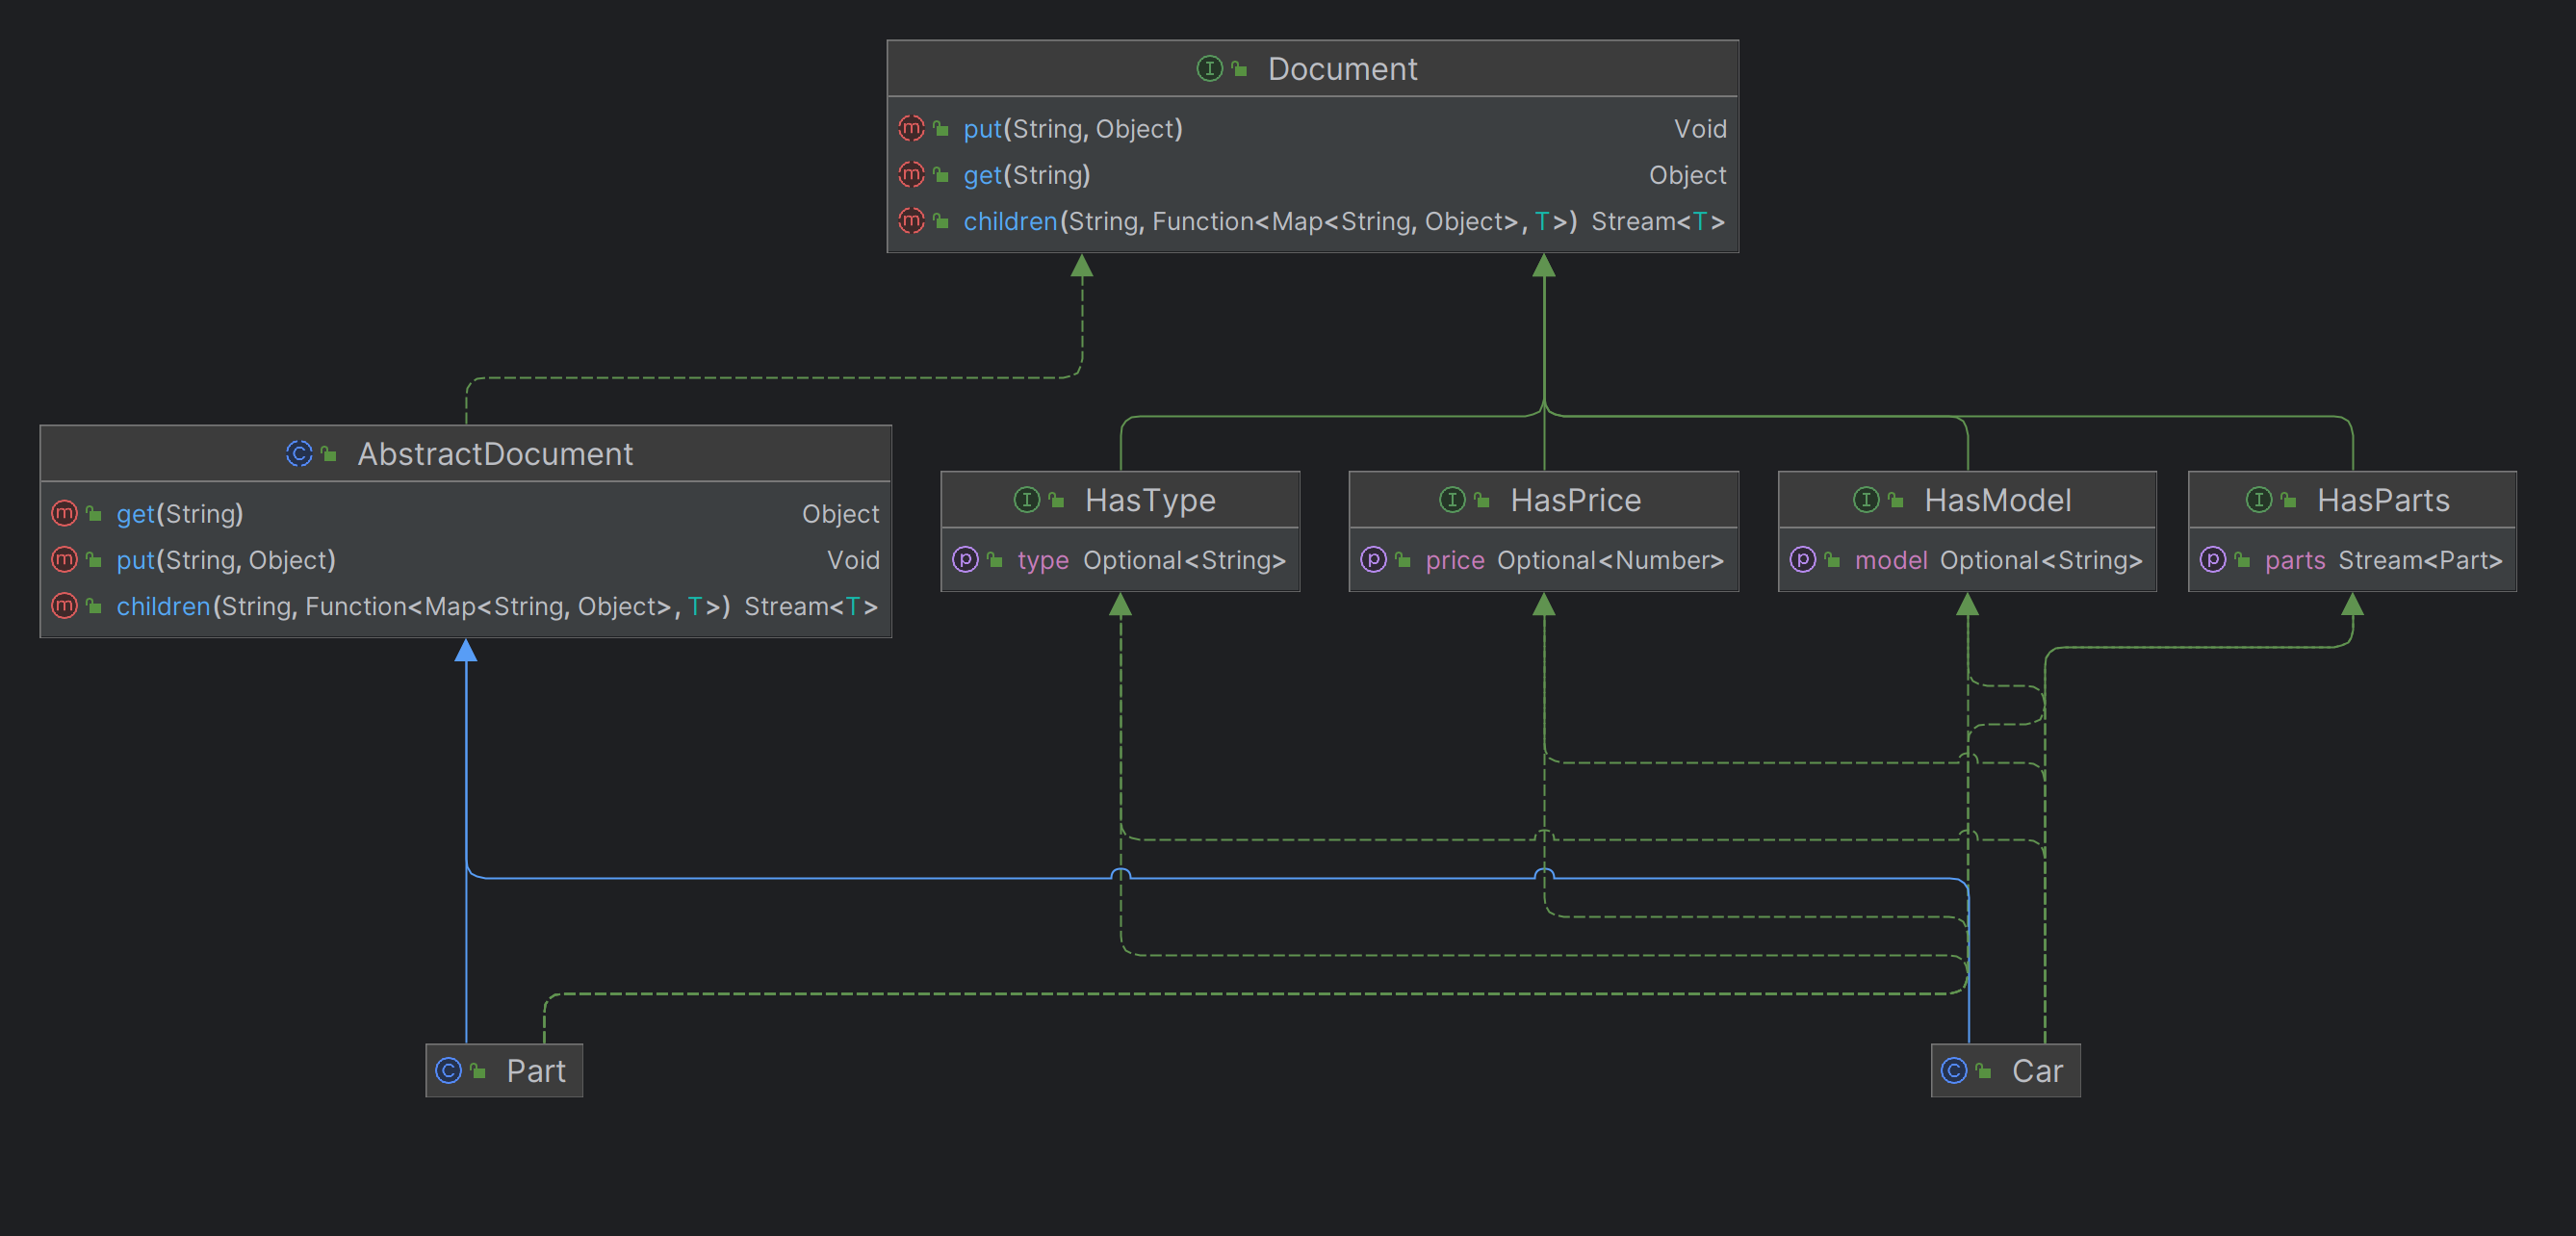Click the interface icon on HasType node
The image size is (2576, 1236).
(x=1026, y=500)
